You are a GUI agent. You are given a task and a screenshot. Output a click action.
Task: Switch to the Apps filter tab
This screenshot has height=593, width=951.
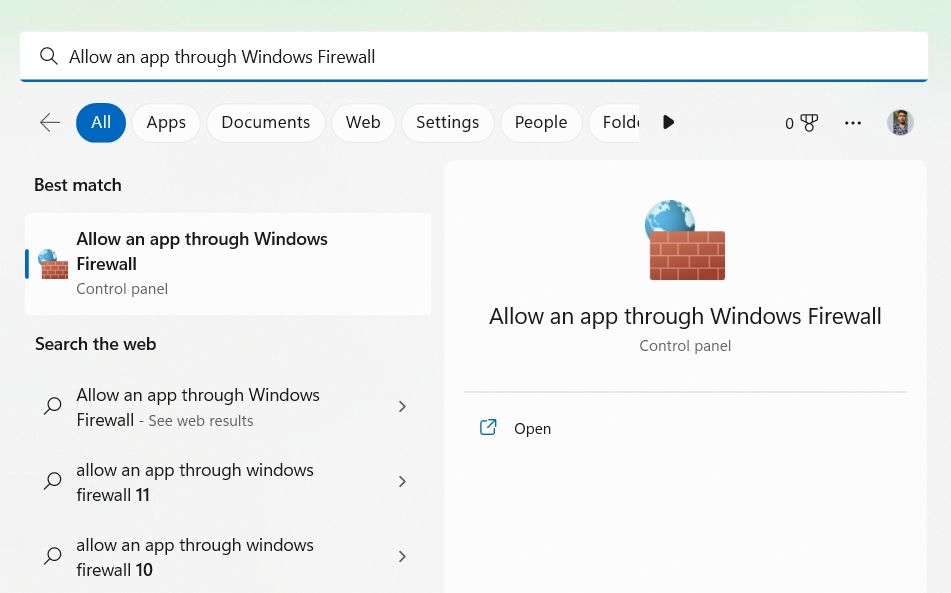[x=166, y=122]
